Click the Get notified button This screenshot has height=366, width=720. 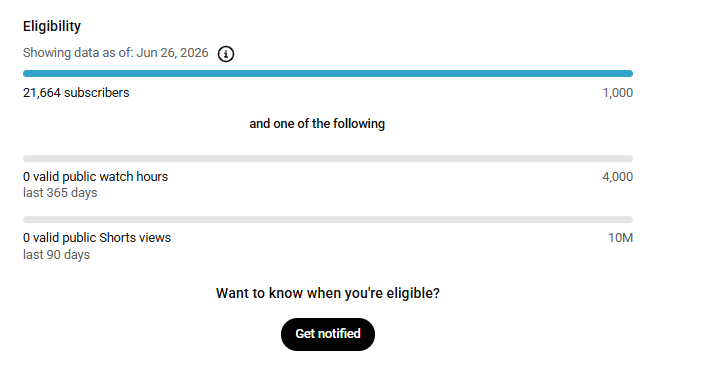328,334
